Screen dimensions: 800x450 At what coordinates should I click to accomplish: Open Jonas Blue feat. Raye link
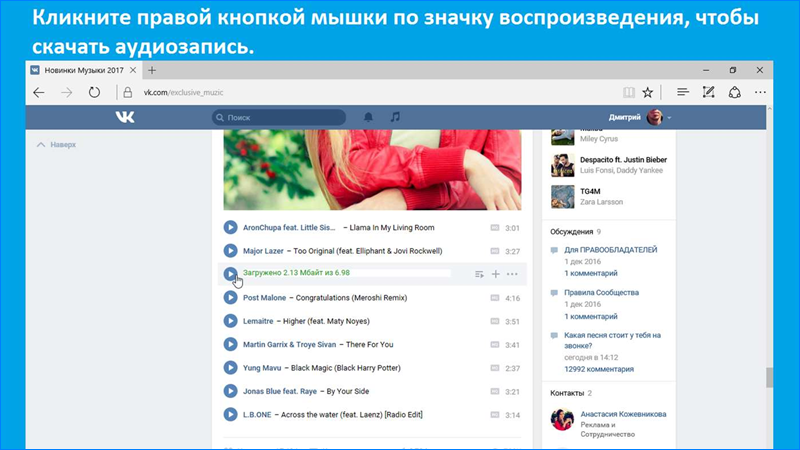pos(280,391)
